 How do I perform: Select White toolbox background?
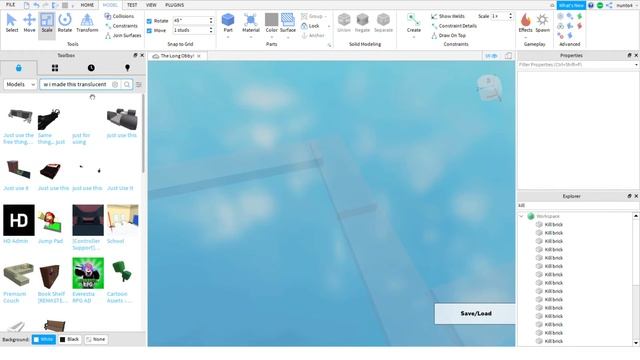44,339
